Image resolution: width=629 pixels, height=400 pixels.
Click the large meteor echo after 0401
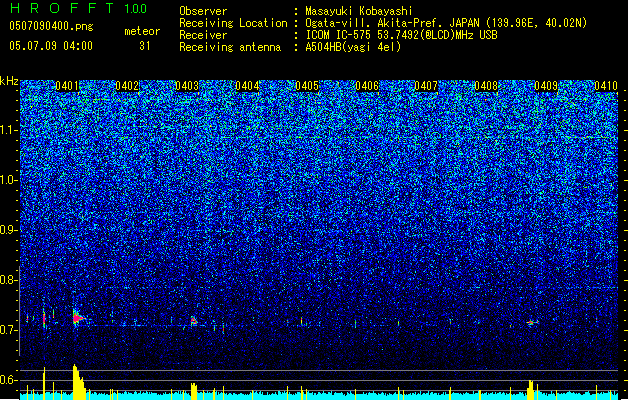point(78,318)
